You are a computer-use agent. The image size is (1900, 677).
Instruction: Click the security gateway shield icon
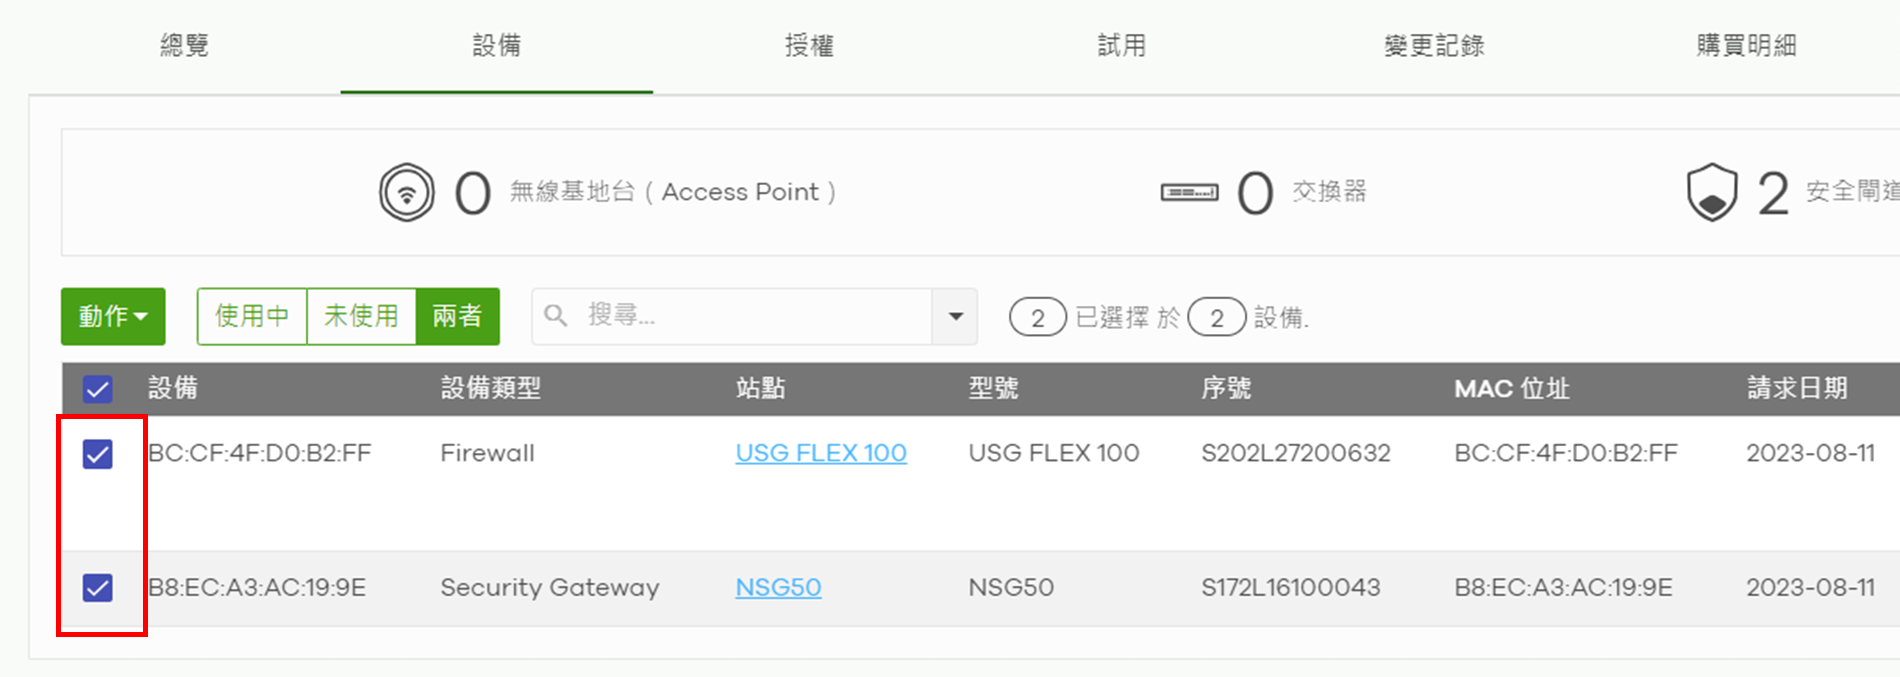[1712, 192]
